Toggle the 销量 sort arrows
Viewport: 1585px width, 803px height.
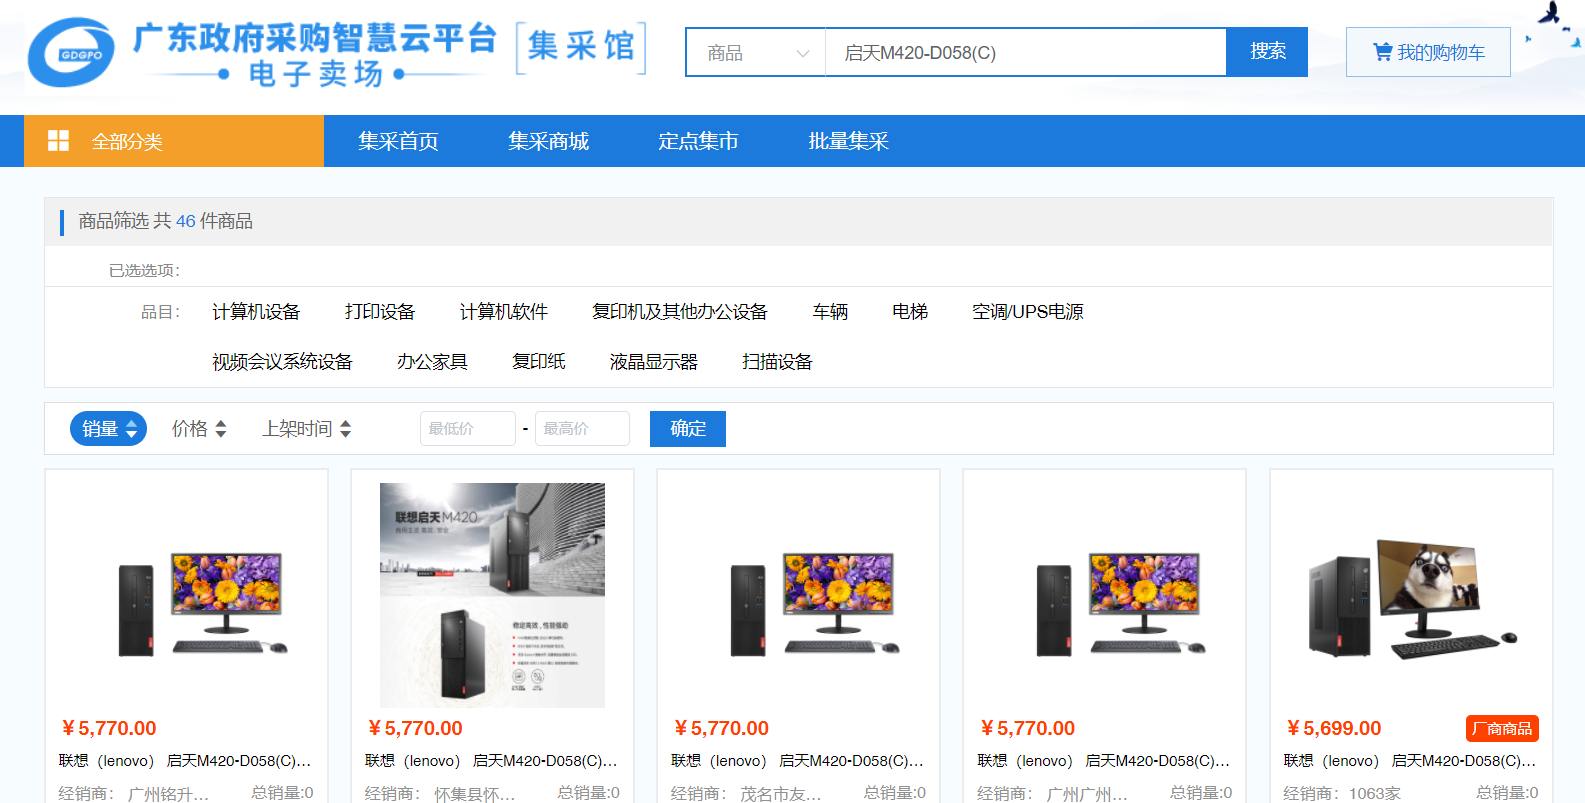(131, 429)
